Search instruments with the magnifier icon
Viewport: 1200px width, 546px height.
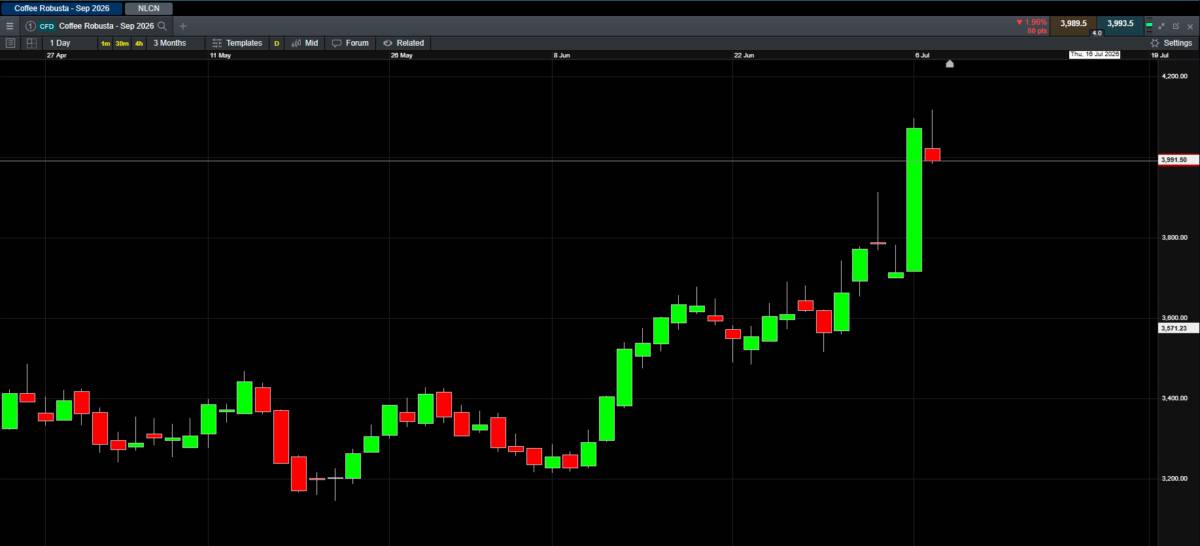[x=162, y=26]
